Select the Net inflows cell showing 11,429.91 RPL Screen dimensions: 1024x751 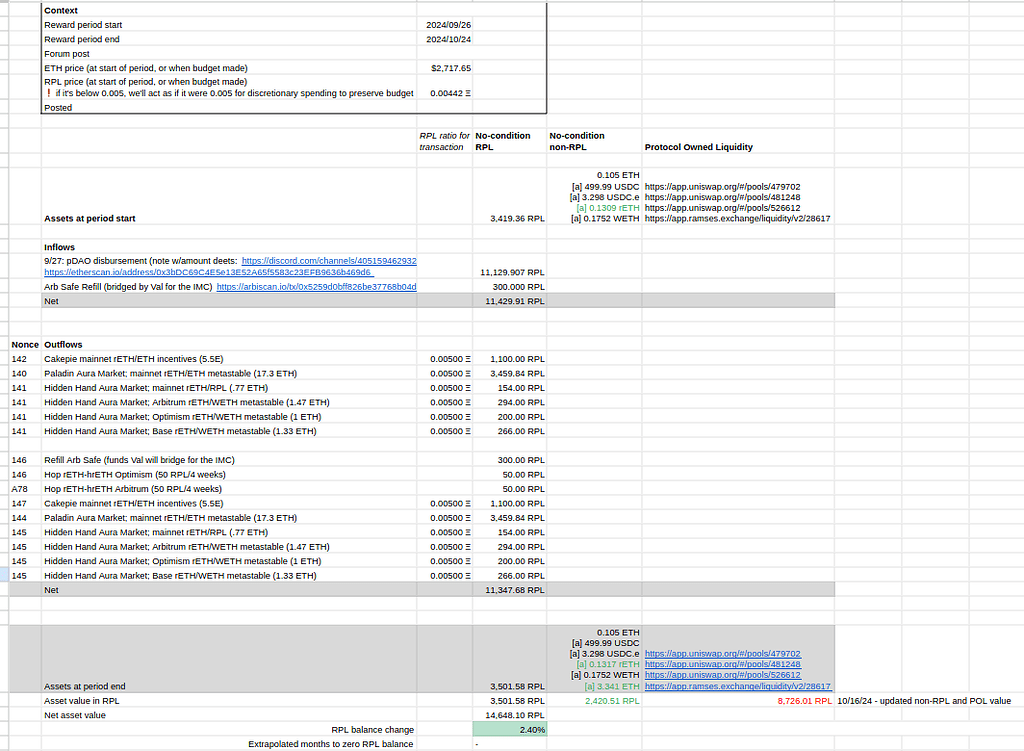pos(510,300)
